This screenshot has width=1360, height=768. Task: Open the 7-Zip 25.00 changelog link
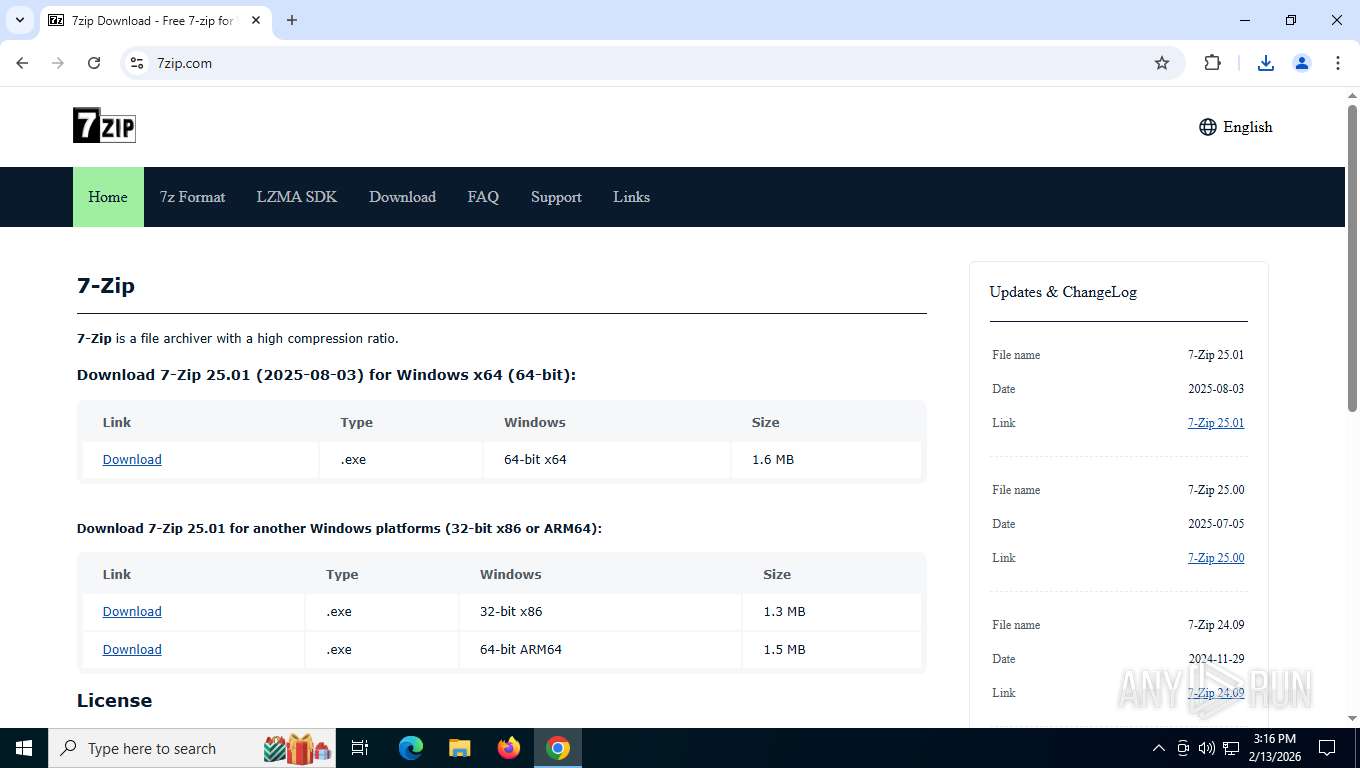pyautogui.click(x=1216, y=558)
